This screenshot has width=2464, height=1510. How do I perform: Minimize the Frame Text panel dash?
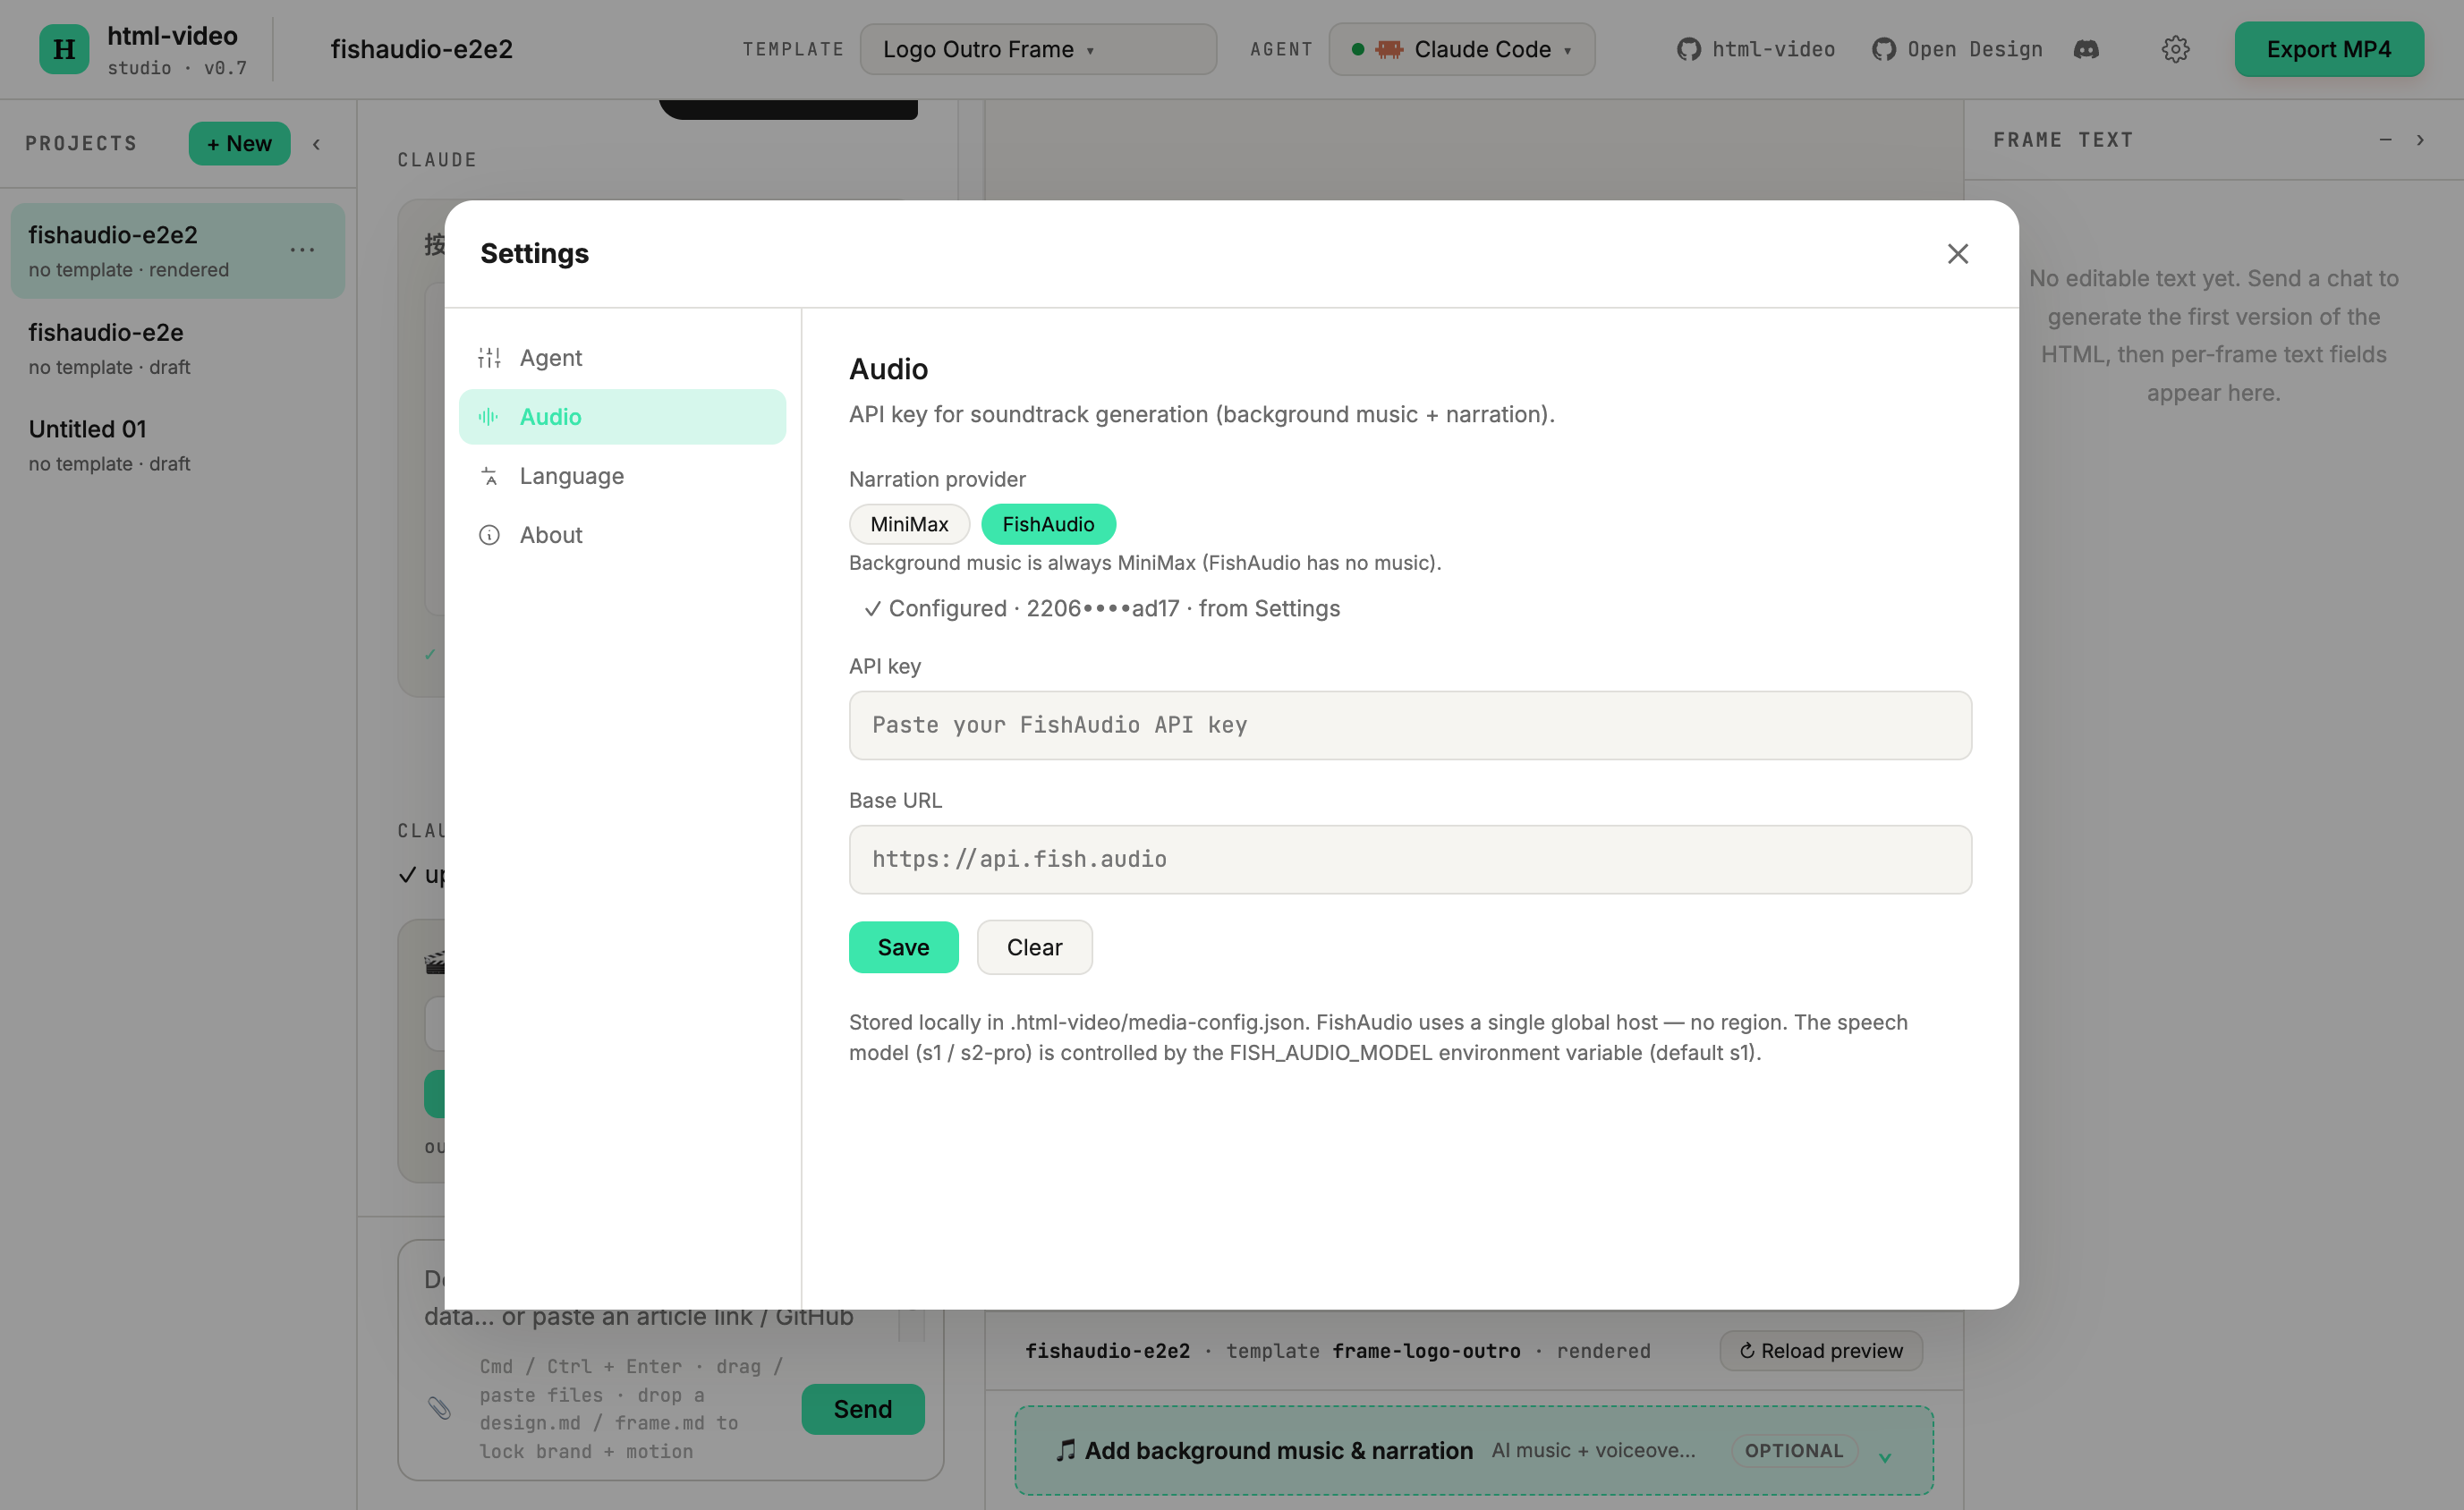(2385, 140)
